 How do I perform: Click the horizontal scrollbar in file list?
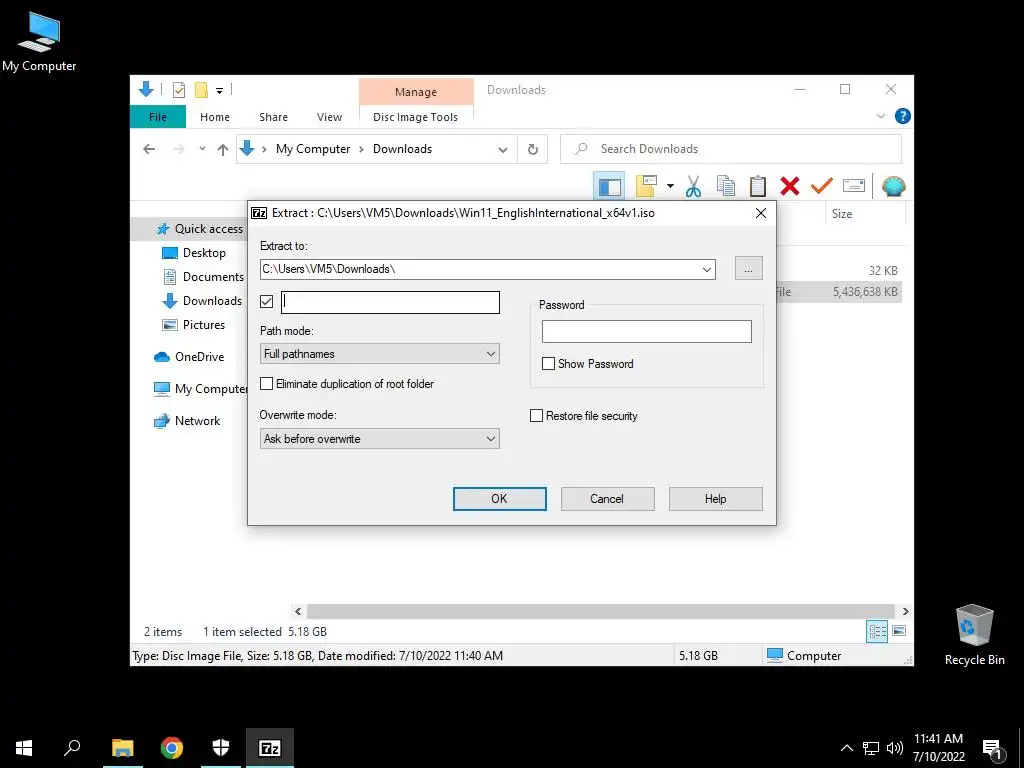click(600, 611)
